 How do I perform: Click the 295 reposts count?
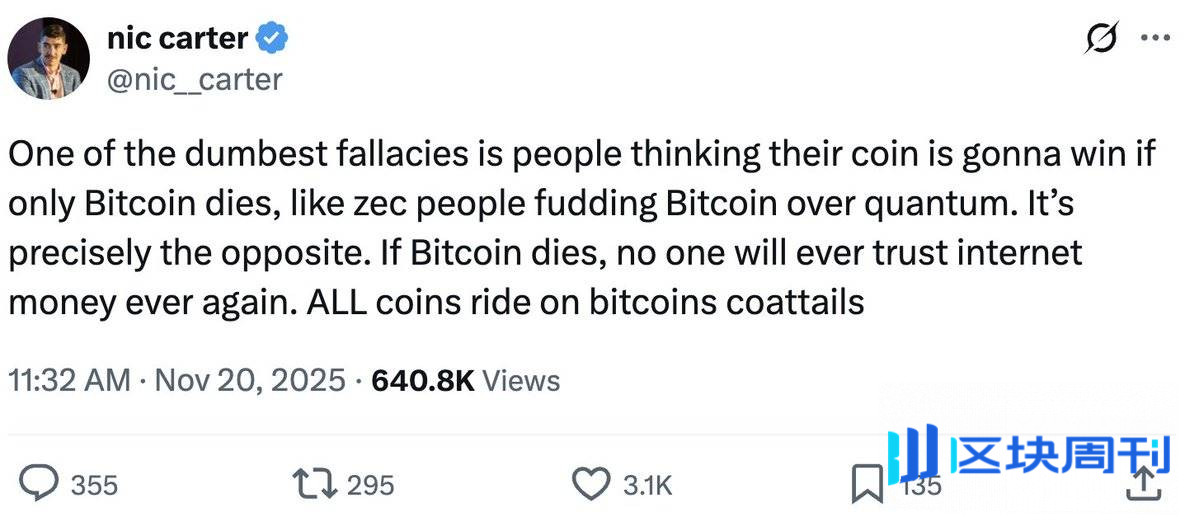pyautogui.click(x=370, y=486)
